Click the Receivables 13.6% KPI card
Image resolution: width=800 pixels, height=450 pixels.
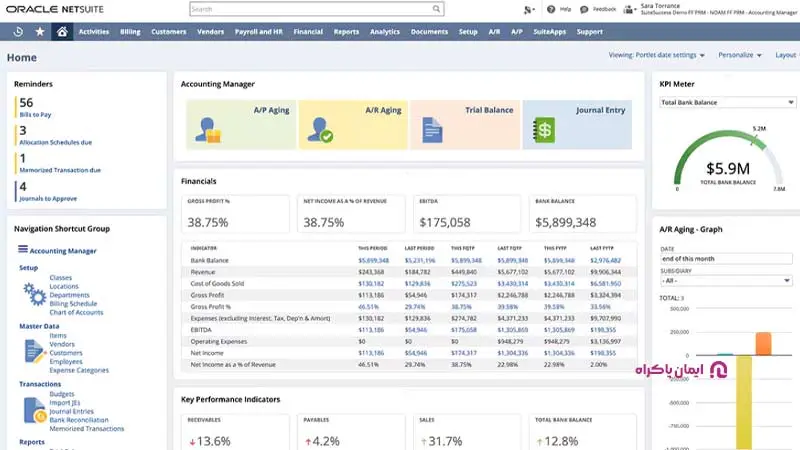click(235, 432)
